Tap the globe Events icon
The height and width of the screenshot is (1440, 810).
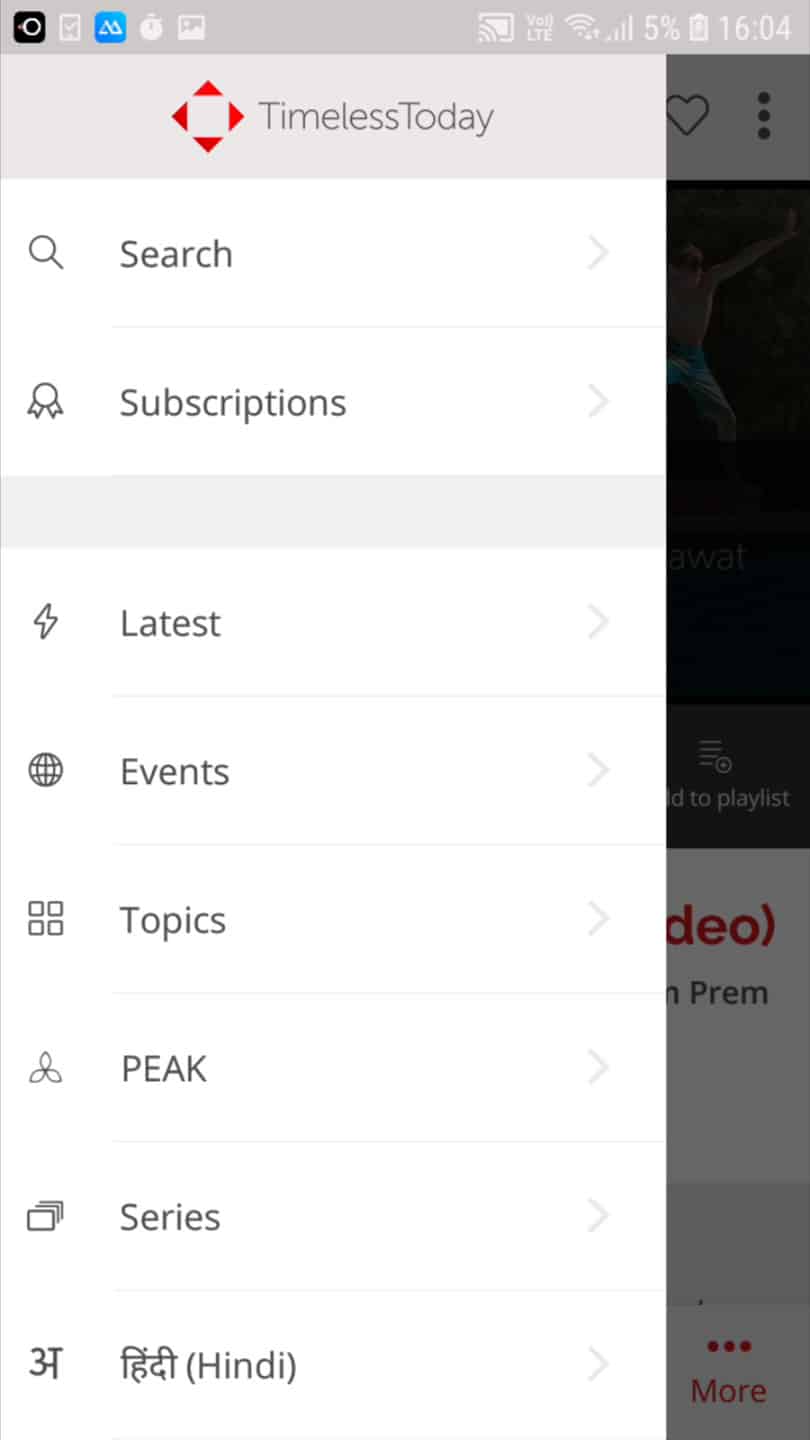(46, 770)
